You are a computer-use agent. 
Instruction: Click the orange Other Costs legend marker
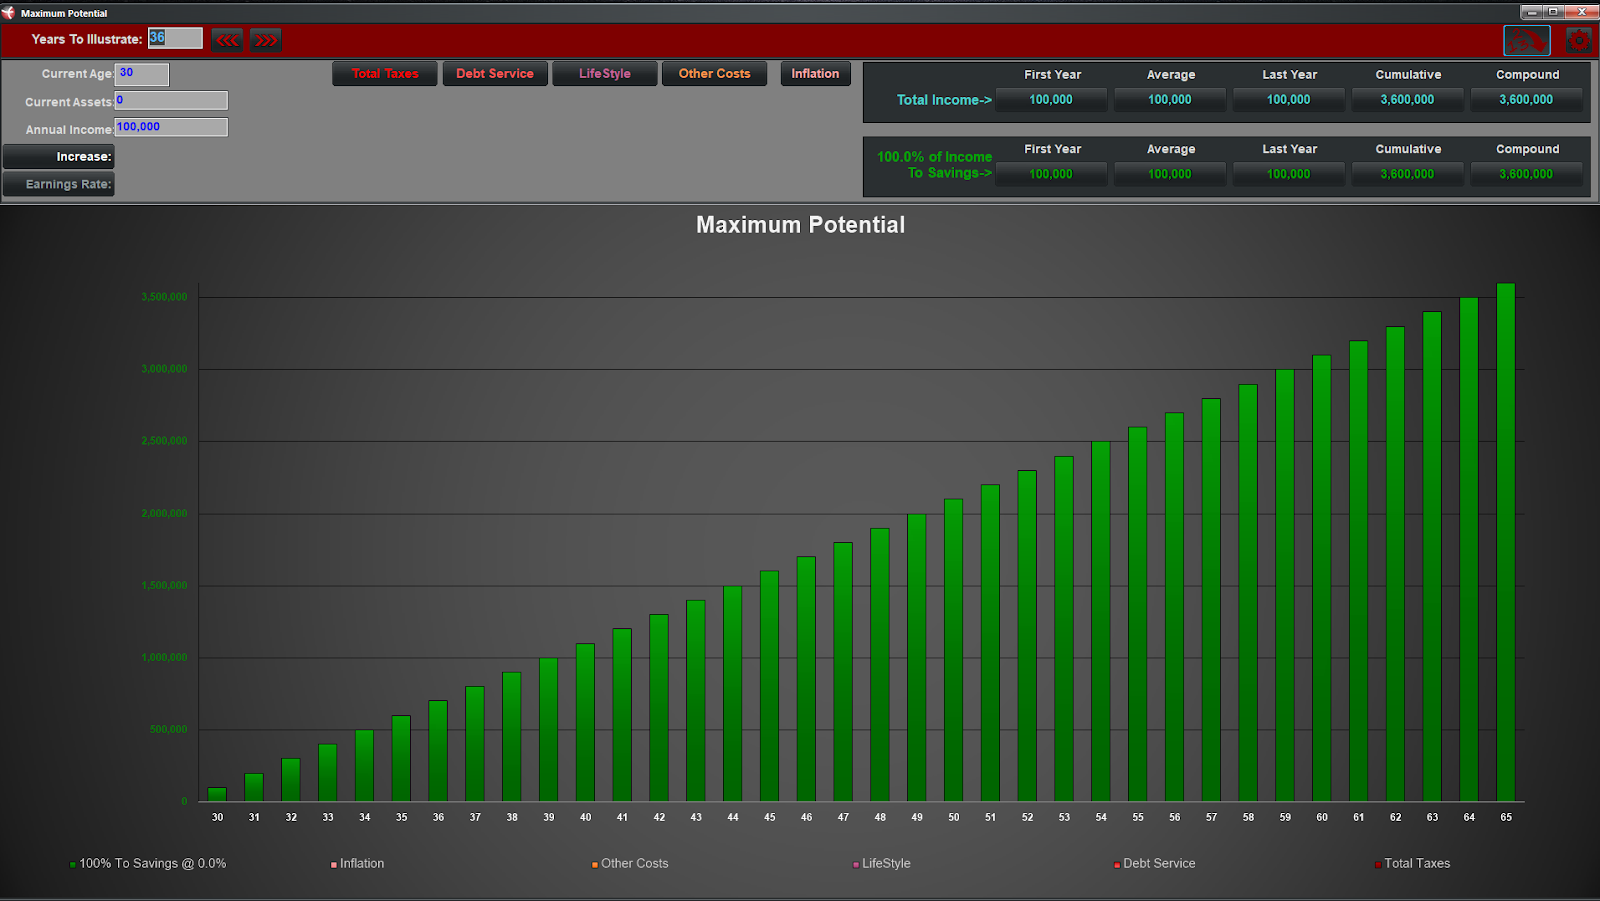point(595,865)
